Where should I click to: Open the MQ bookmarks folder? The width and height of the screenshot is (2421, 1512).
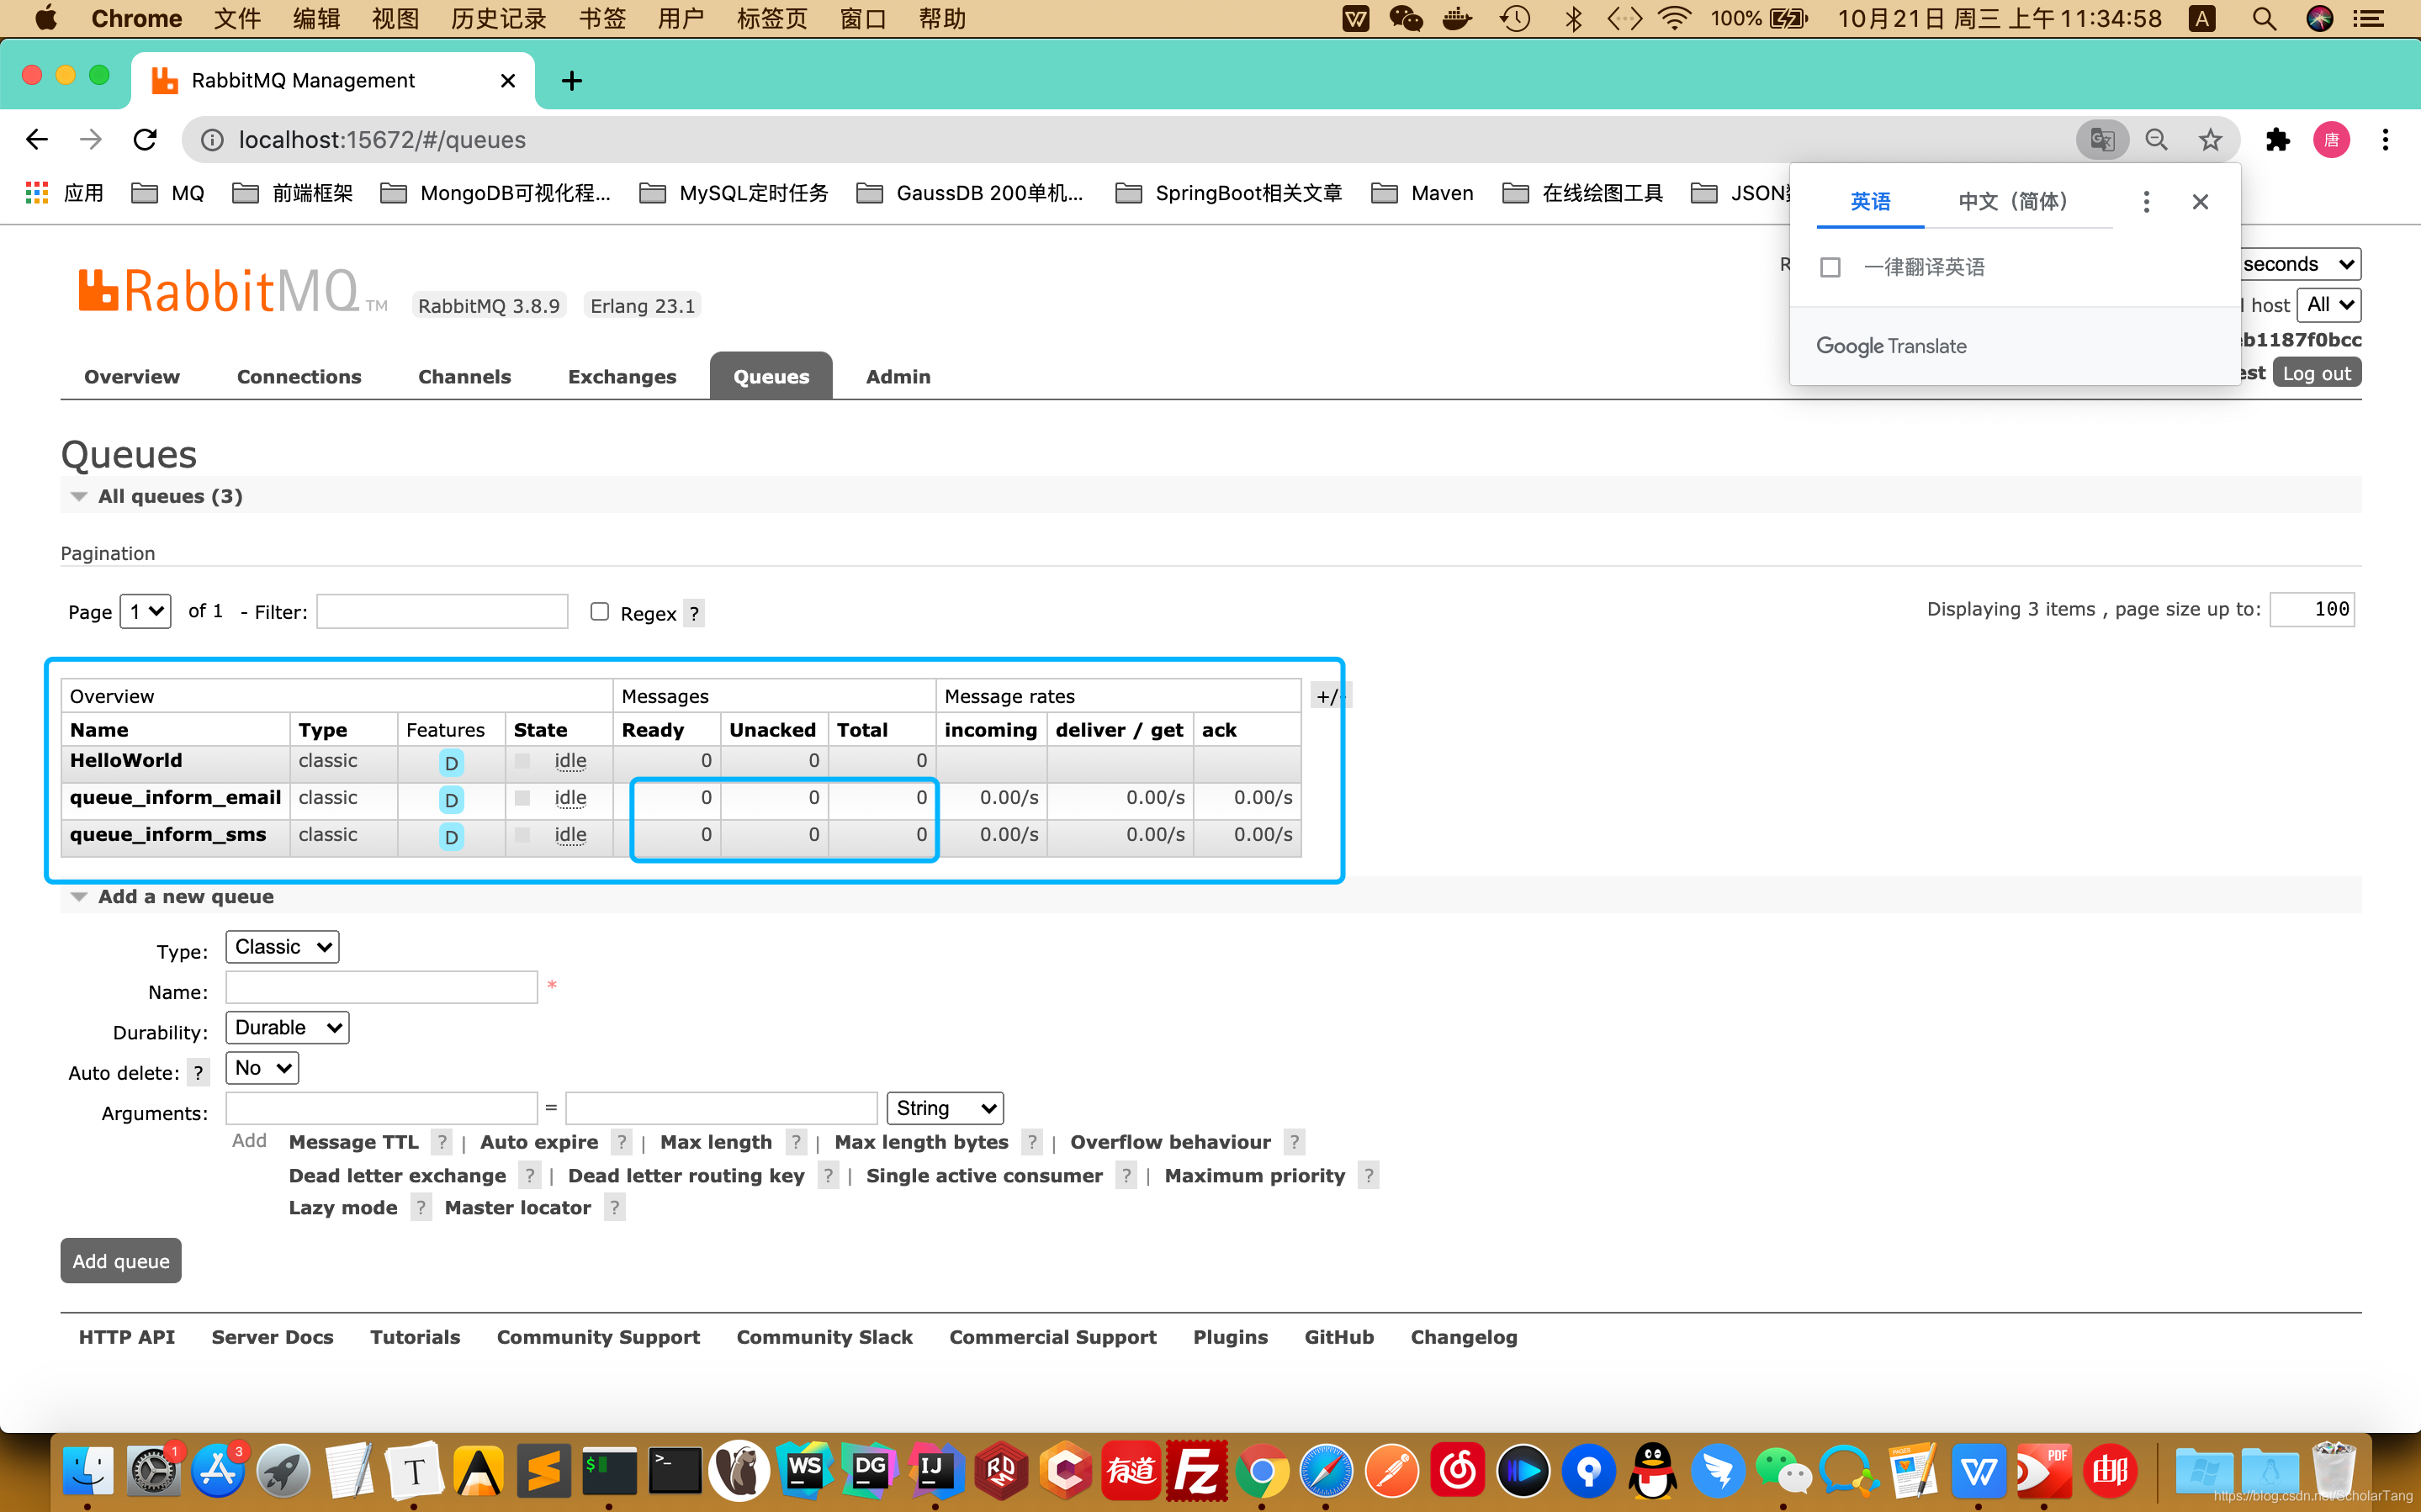(x=168, y=193)
